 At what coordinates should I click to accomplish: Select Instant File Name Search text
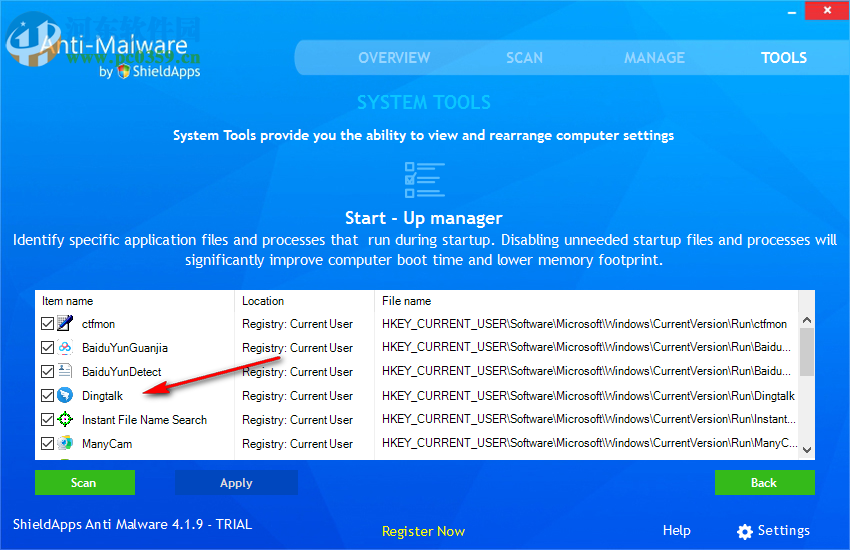pos(144,420)
